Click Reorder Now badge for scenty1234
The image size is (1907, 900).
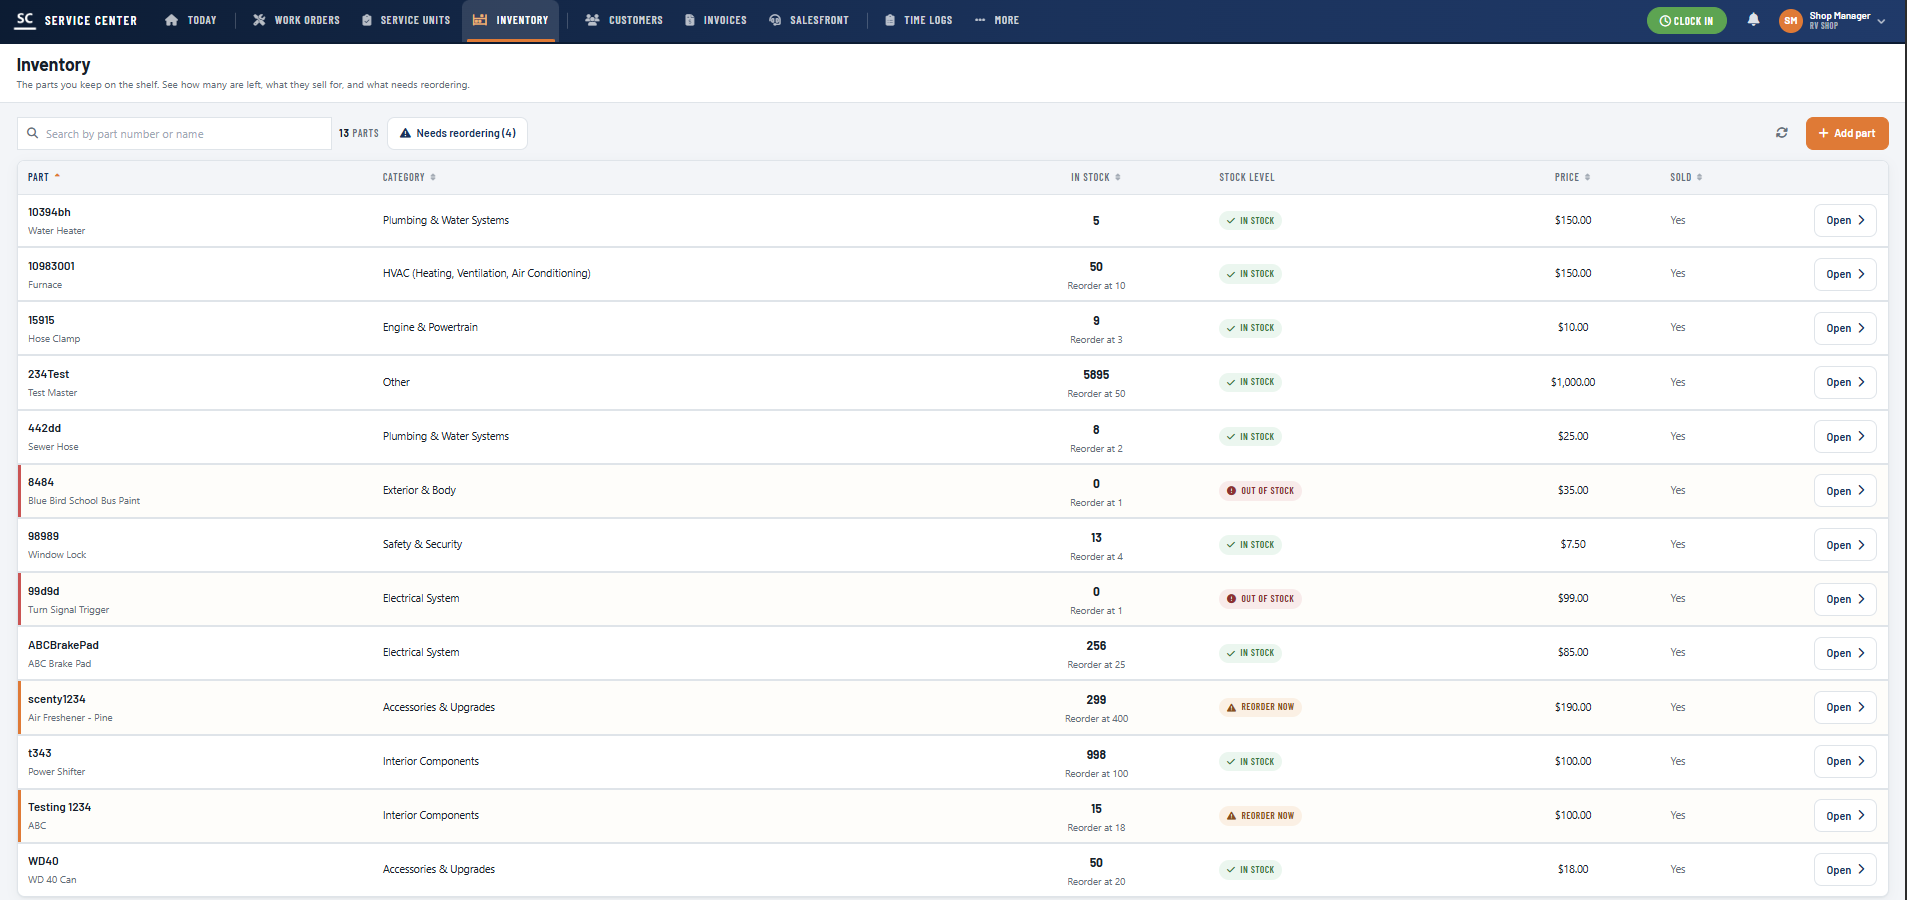click(1260, 707)
